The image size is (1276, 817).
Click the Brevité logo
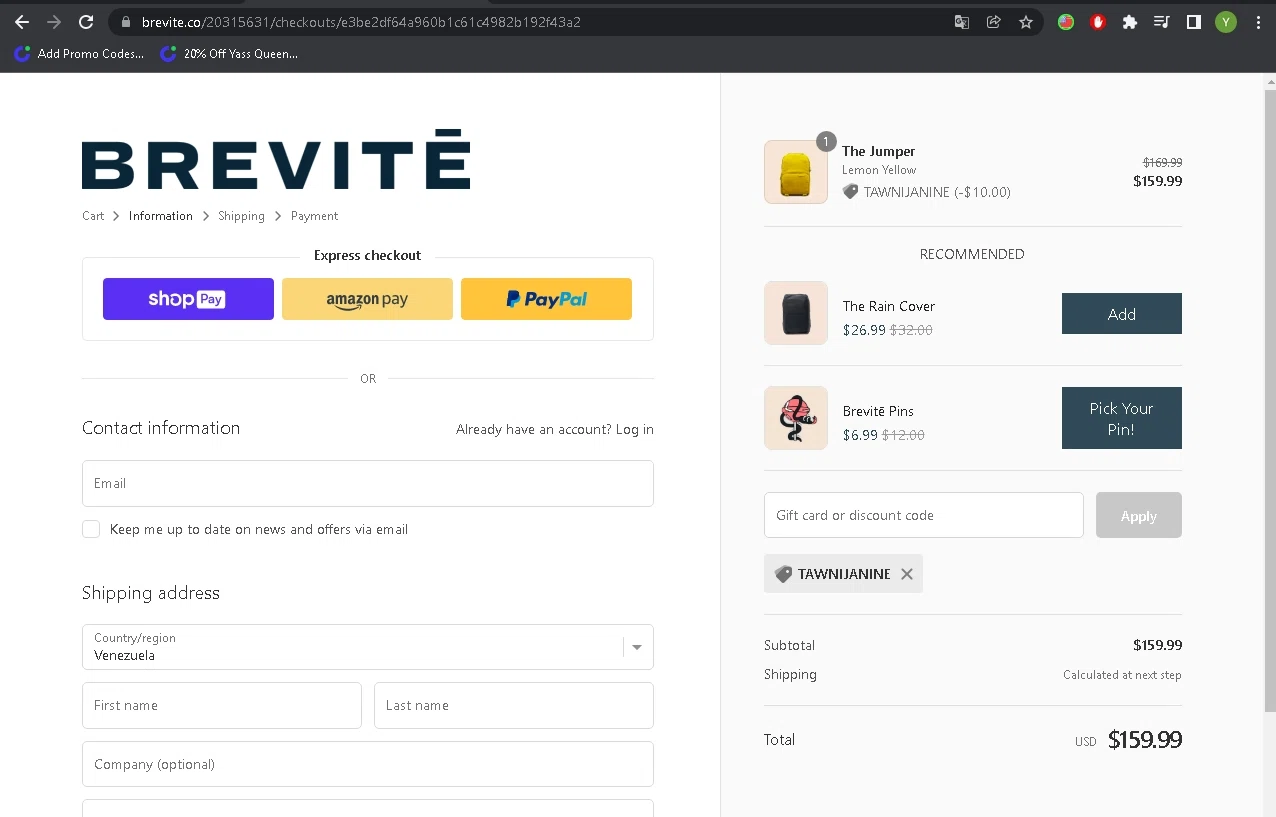click(x=276, y=160)
